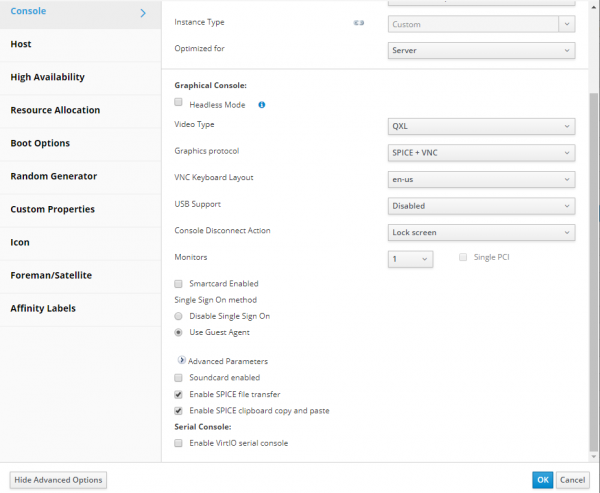Open the Graphics protocol dropdown
This screenshot has width=600, height=493.
coord(481,153)
